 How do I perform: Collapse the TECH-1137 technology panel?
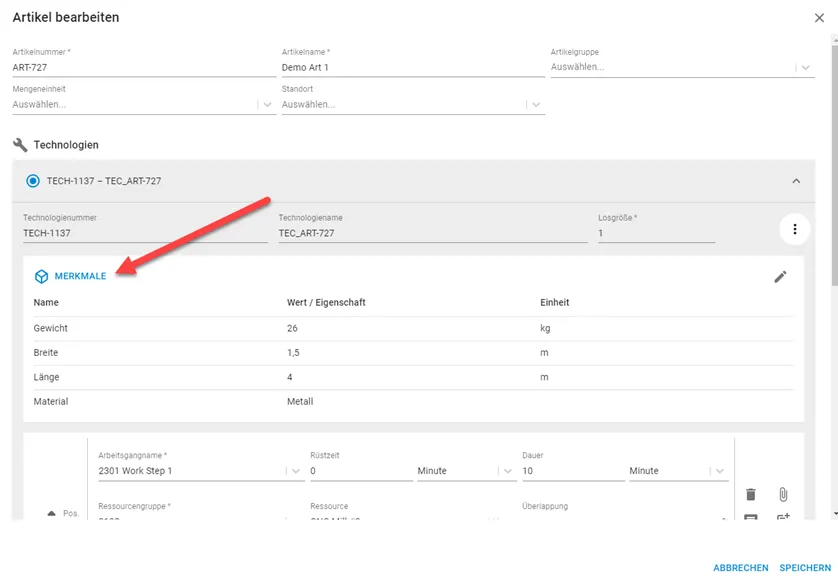[796, 181]
